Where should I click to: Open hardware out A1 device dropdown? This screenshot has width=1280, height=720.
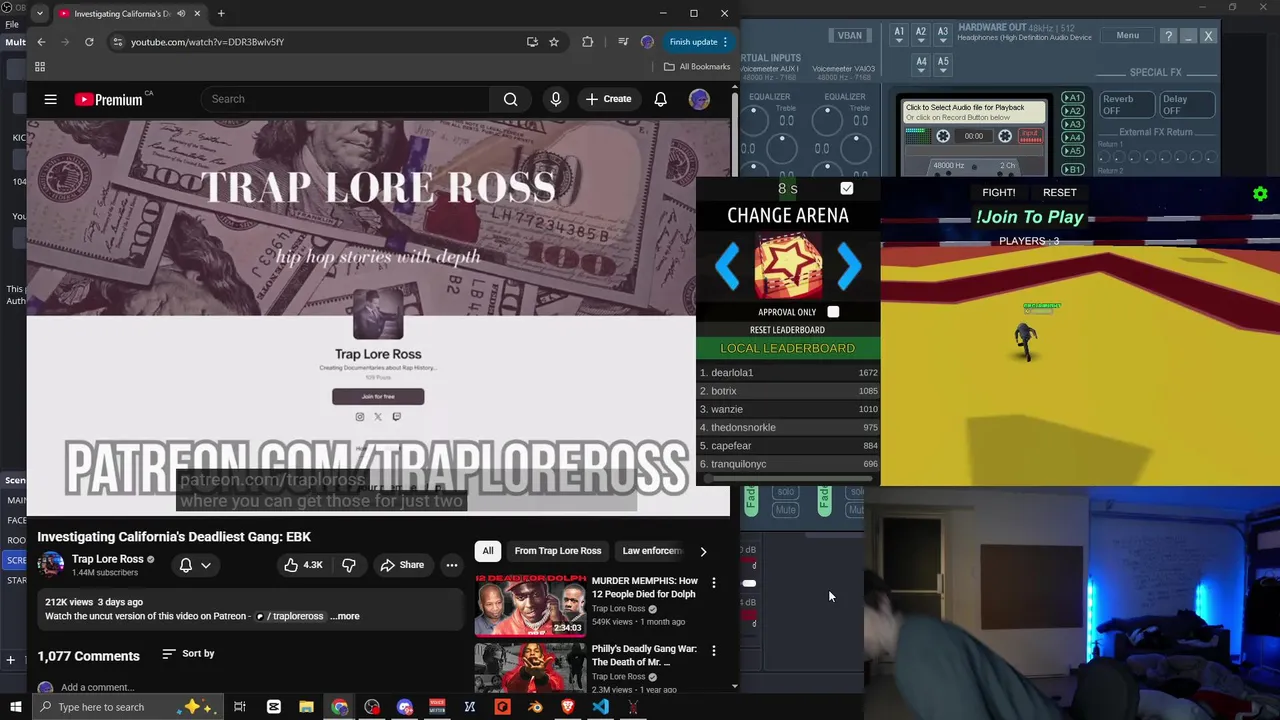pos(899,35)
